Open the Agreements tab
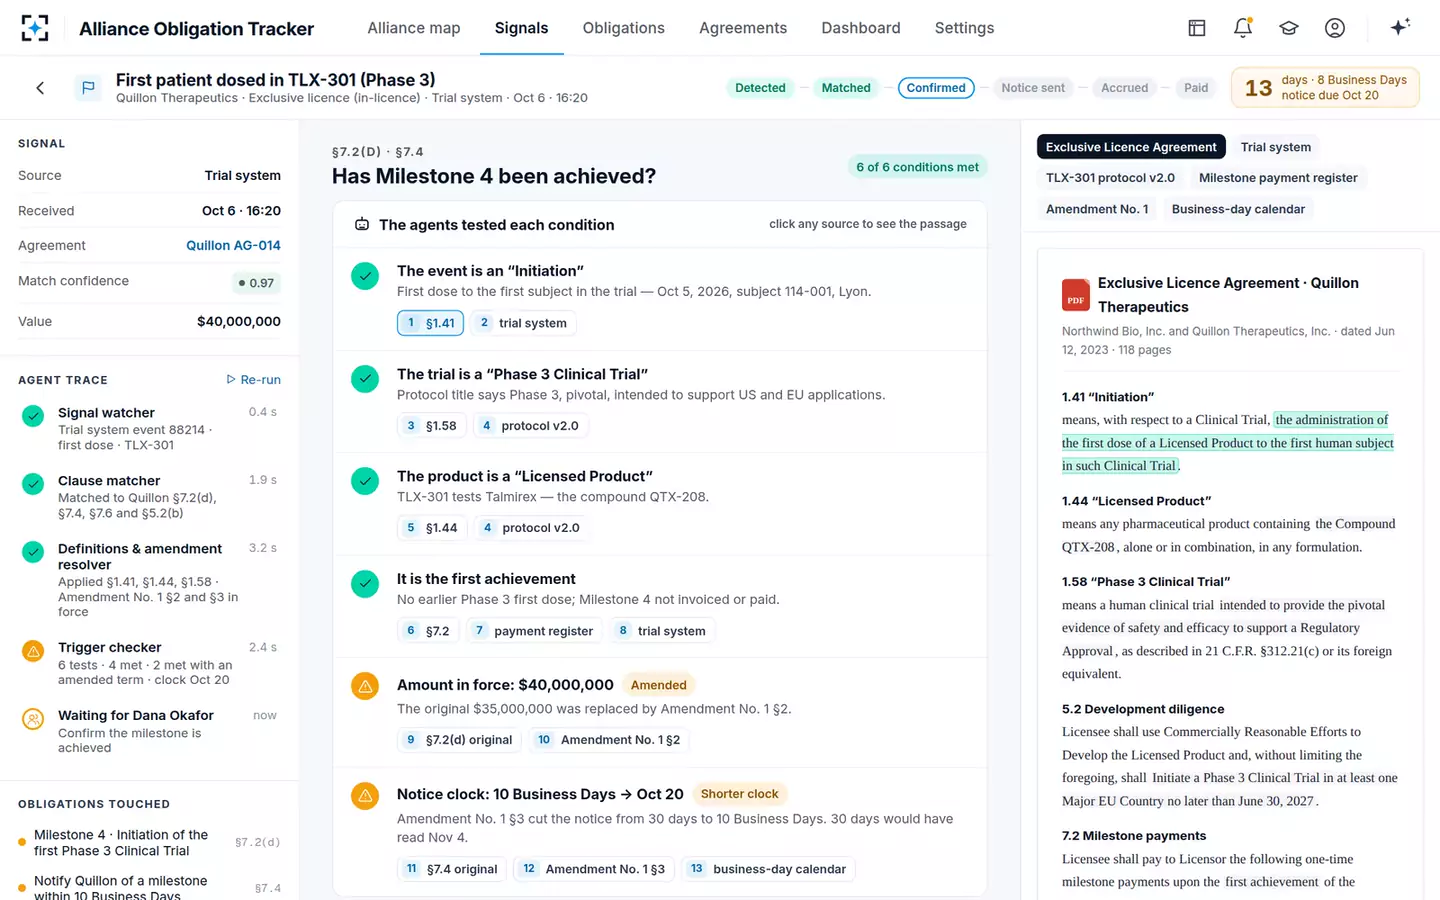The image size is (1440, 900). click(x=743, y=28)
